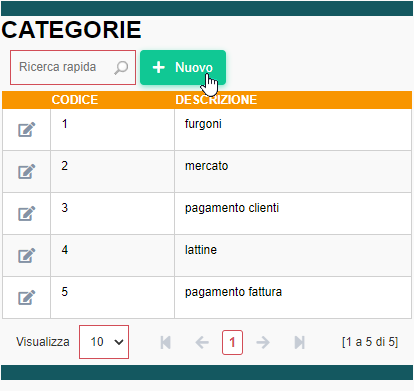The image size is (414, 391).
Task: Select the pagamento fattura cell
Action: [x=293, y=298]
